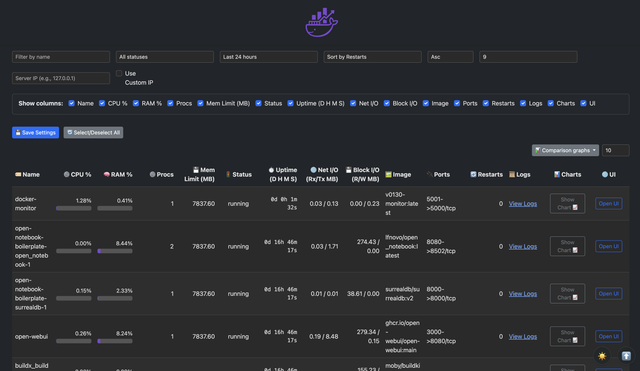Focus the Server IP input field
The width and height of the screenshot is (640, 371).
click(x=61, y=78)
